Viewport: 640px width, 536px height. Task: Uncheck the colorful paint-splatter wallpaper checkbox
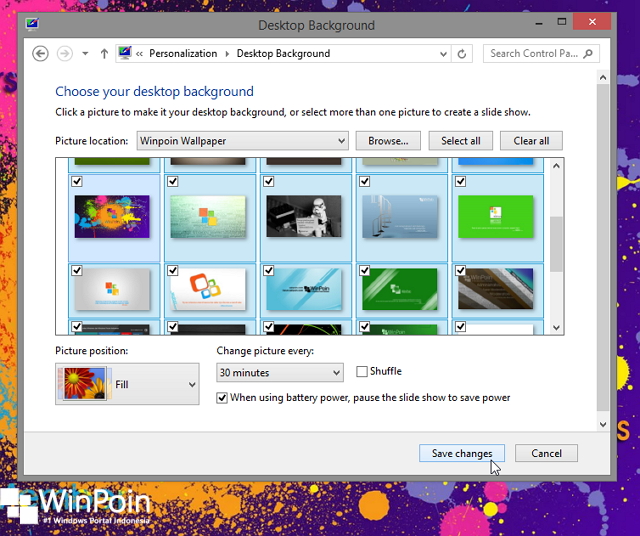pos(77,181)
